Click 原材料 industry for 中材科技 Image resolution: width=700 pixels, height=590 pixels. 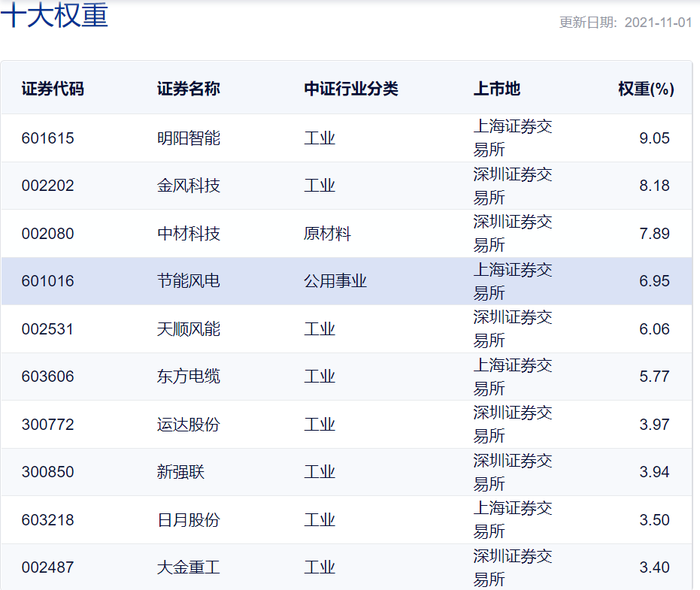(x=327, y=233)
